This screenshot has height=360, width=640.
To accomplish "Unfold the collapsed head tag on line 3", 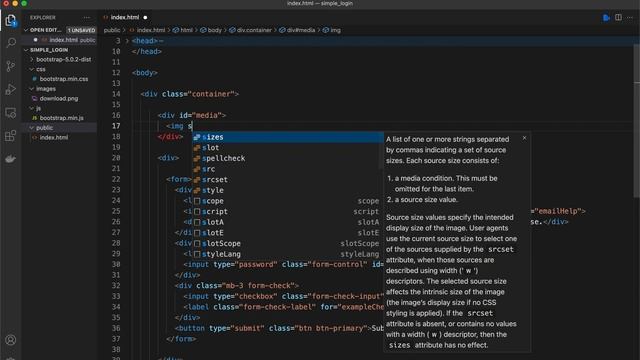I will [x=127, y=41].
